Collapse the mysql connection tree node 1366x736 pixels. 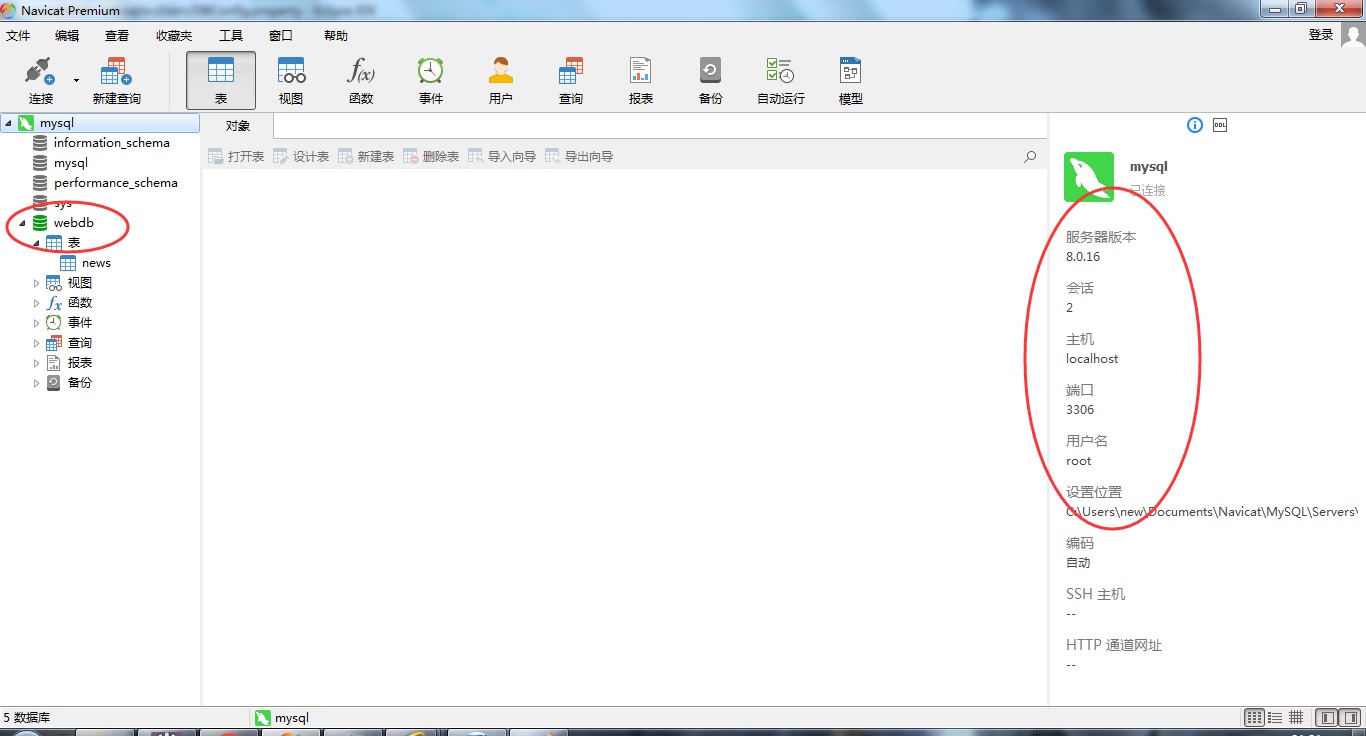click(x=8, y=123)
